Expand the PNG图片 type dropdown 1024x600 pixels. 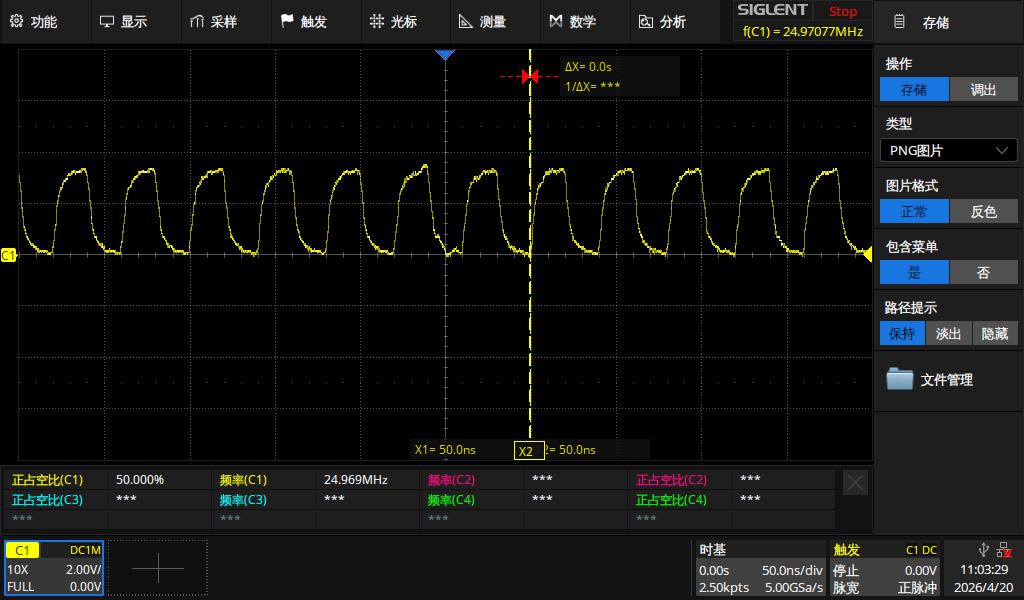pos(948,150)
